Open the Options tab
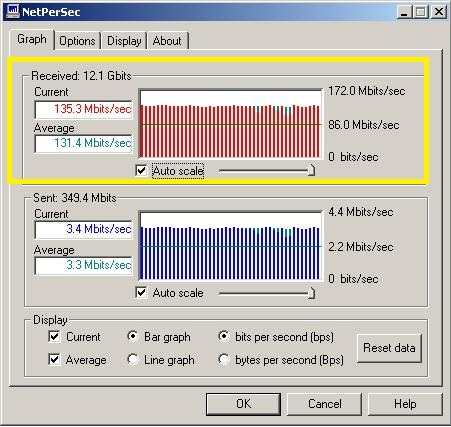Screen dimensions: 451x427 click(77, 41)
